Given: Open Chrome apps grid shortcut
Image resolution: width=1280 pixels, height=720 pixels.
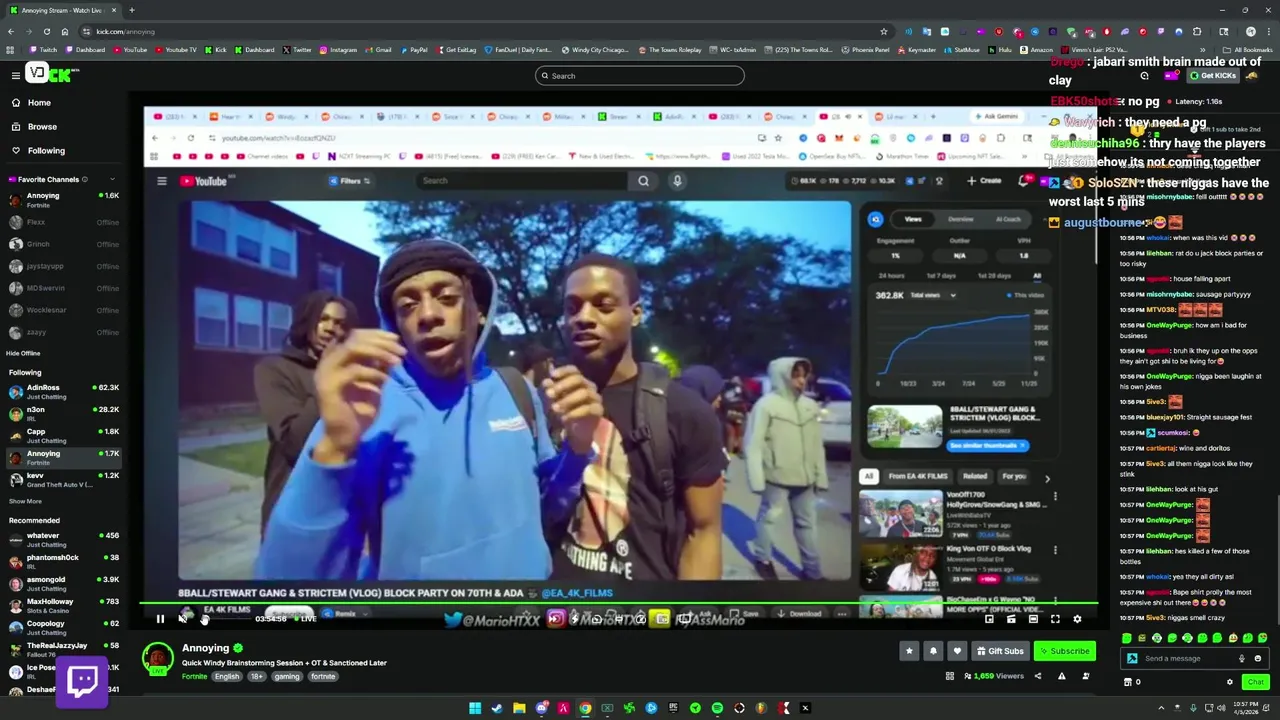Looking at the screenshot, I should pos(11,49).
